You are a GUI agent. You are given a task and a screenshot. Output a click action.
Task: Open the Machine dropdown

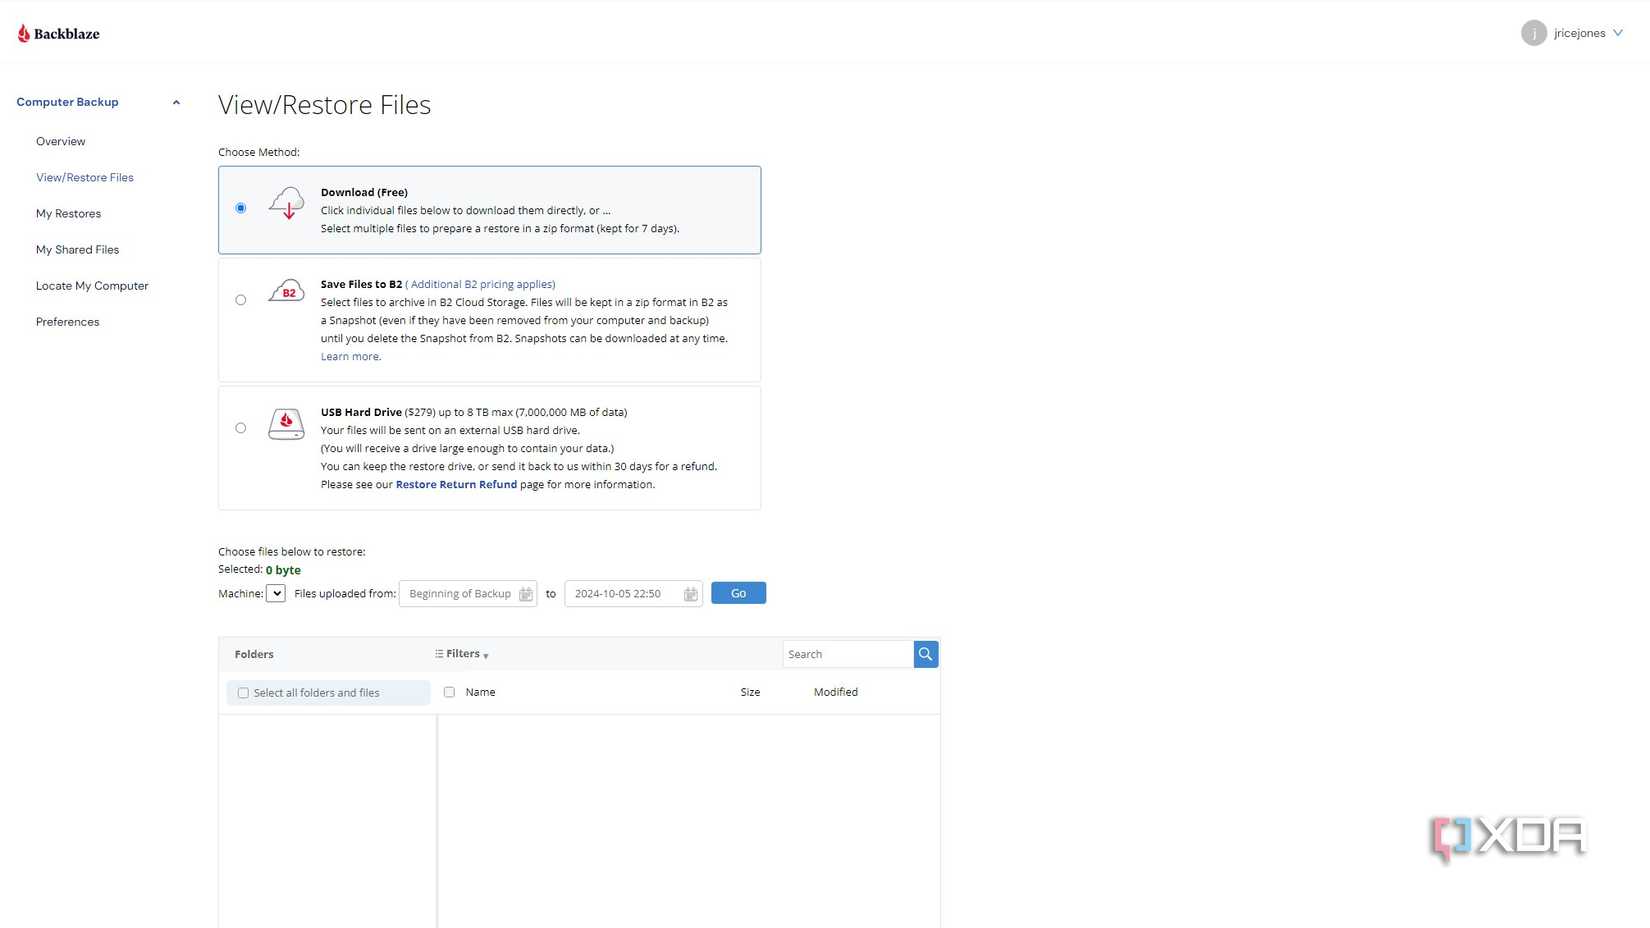point(276,593)
